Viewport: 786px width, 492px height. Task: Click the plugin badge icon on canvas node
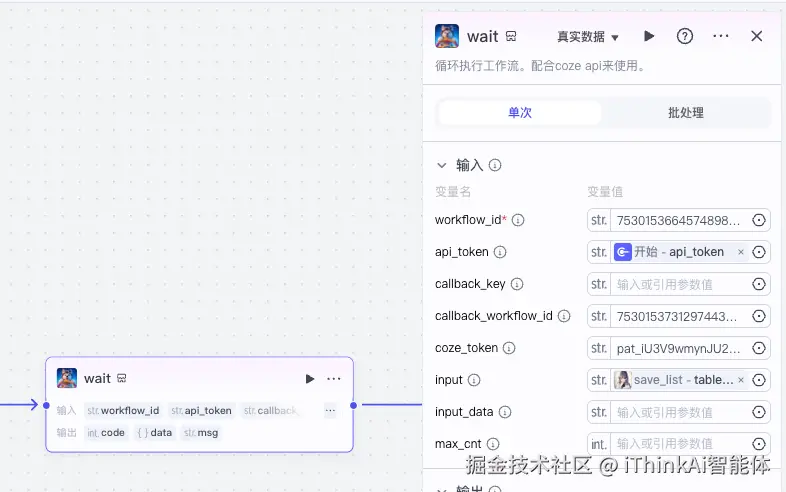click(x=122, y=378)
